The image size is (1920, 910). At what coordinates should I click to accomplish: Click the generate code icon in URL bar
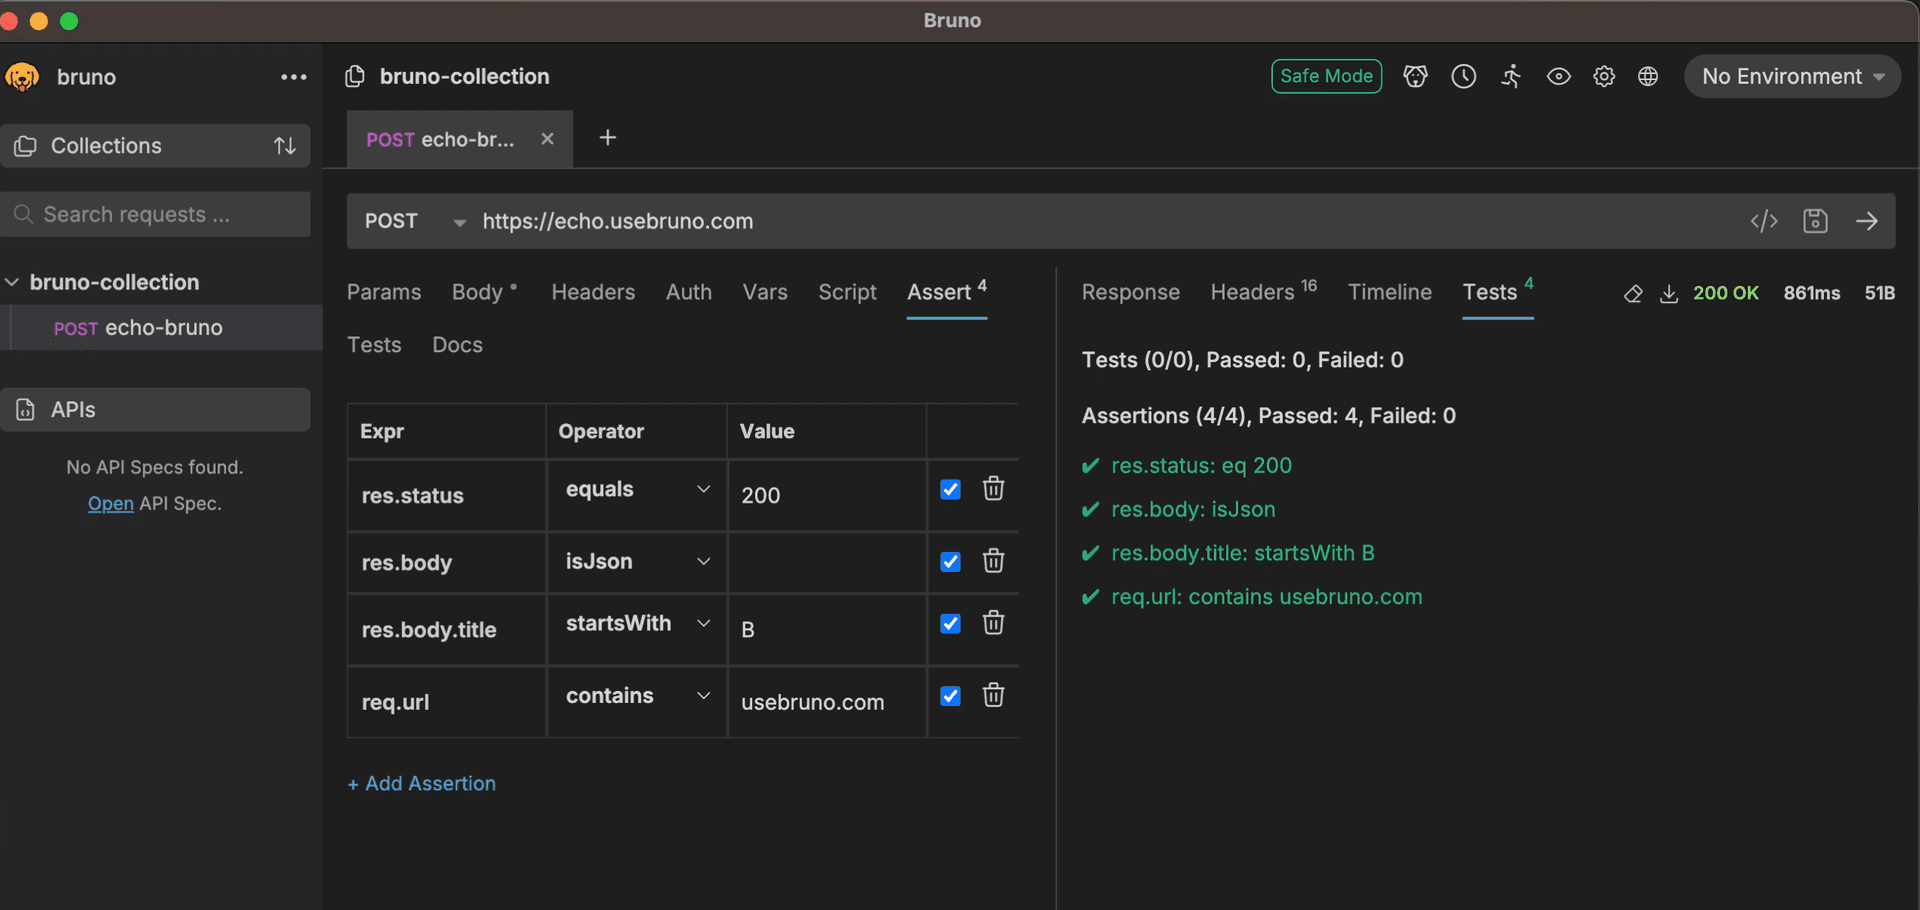point(1764,221)
